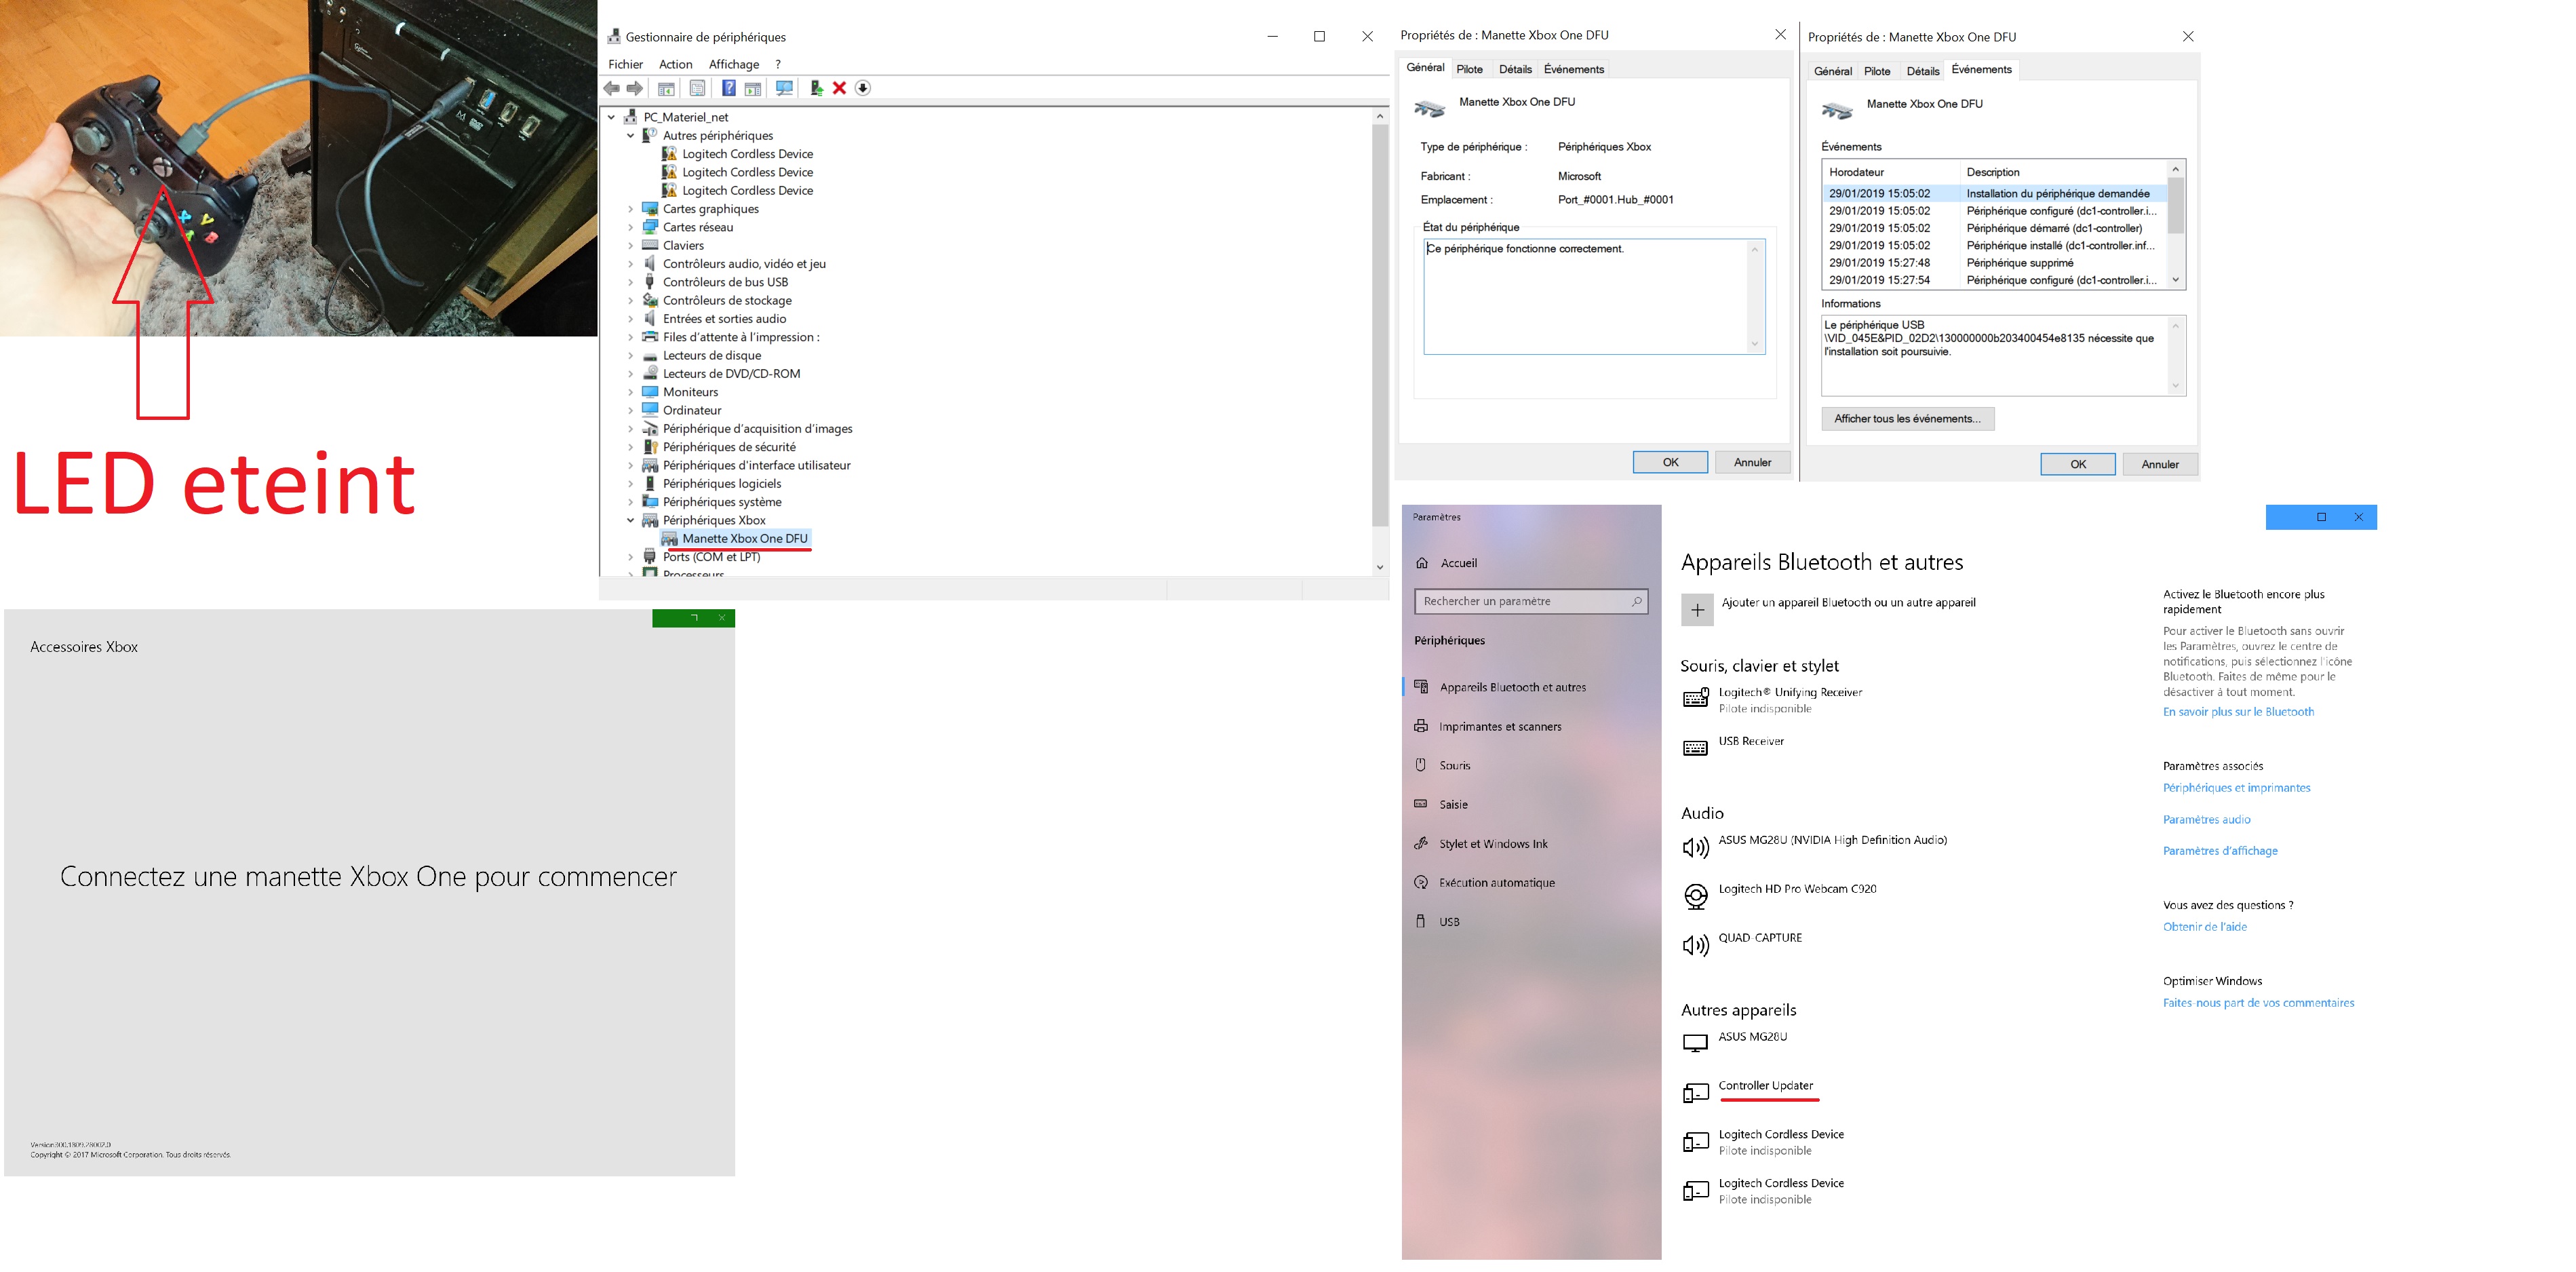Open the Fichier menu in Device Manager
This screenshot has width=2576, height=1272.
point(625,64)
